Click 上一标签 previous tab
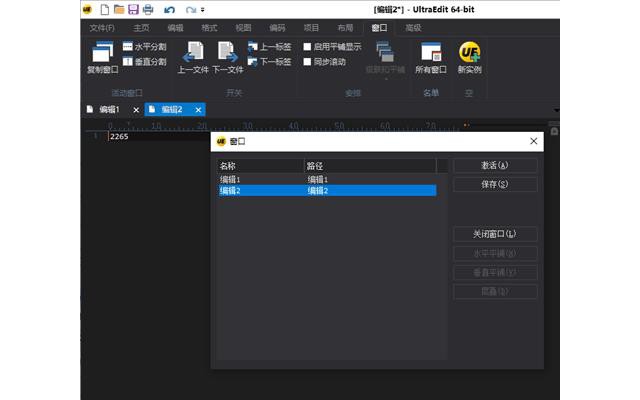The image size is (640, 400). click(269, 47)
